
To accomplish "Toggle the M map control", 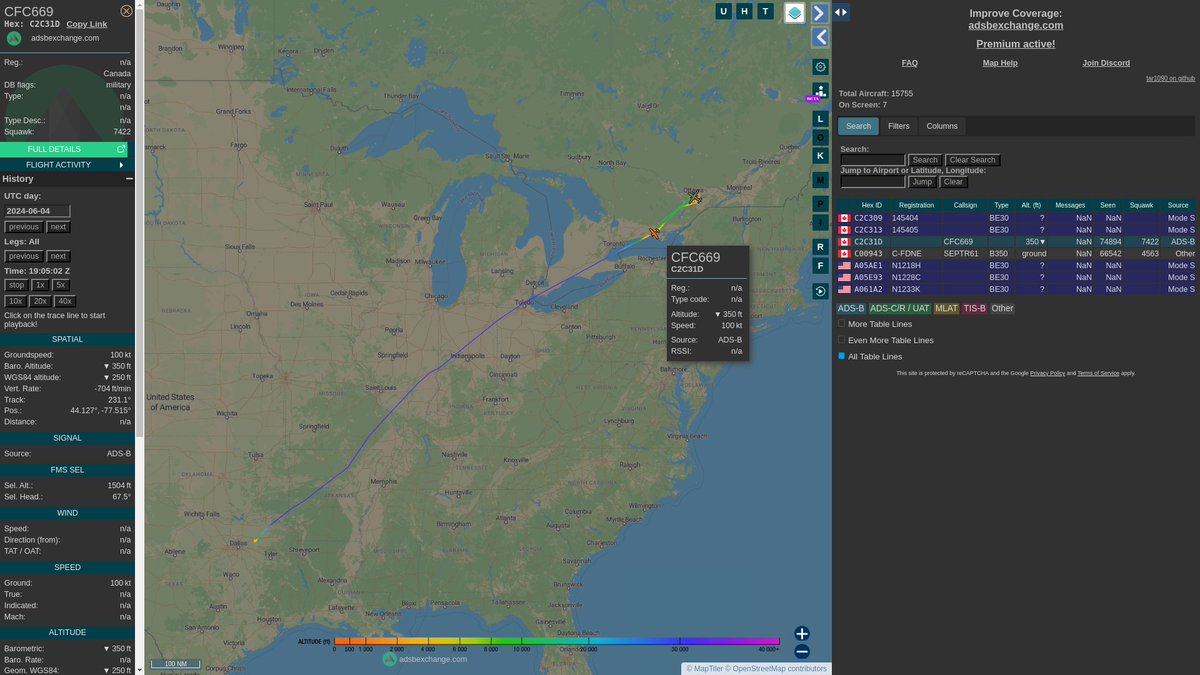I will pyautogui.click(x=820, y=180).
